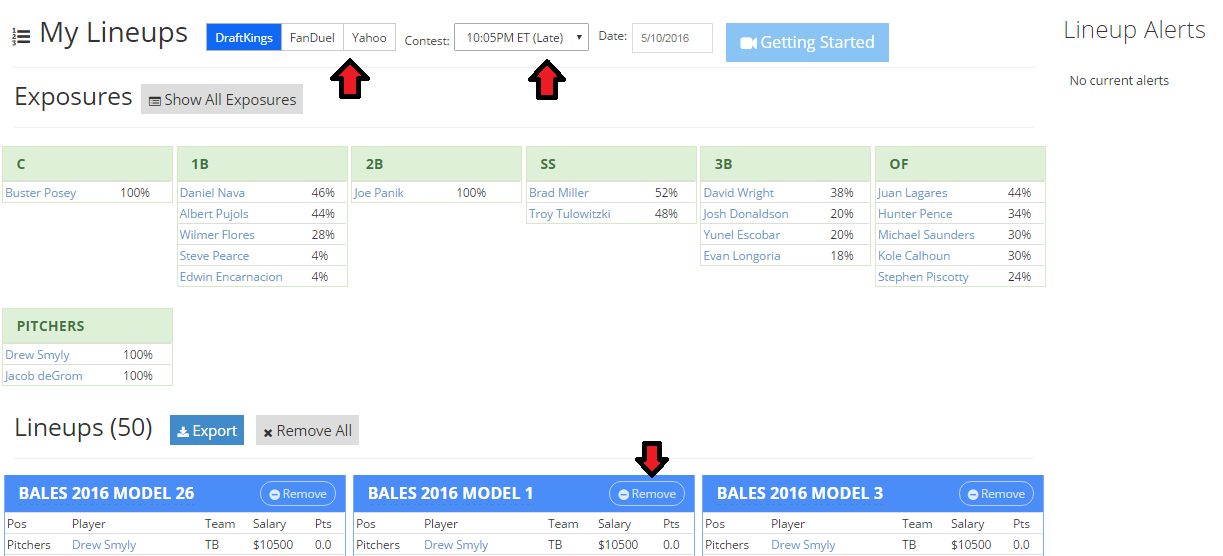Select the DraftKings site tab

pyautogui.click(x=244, y=38)
